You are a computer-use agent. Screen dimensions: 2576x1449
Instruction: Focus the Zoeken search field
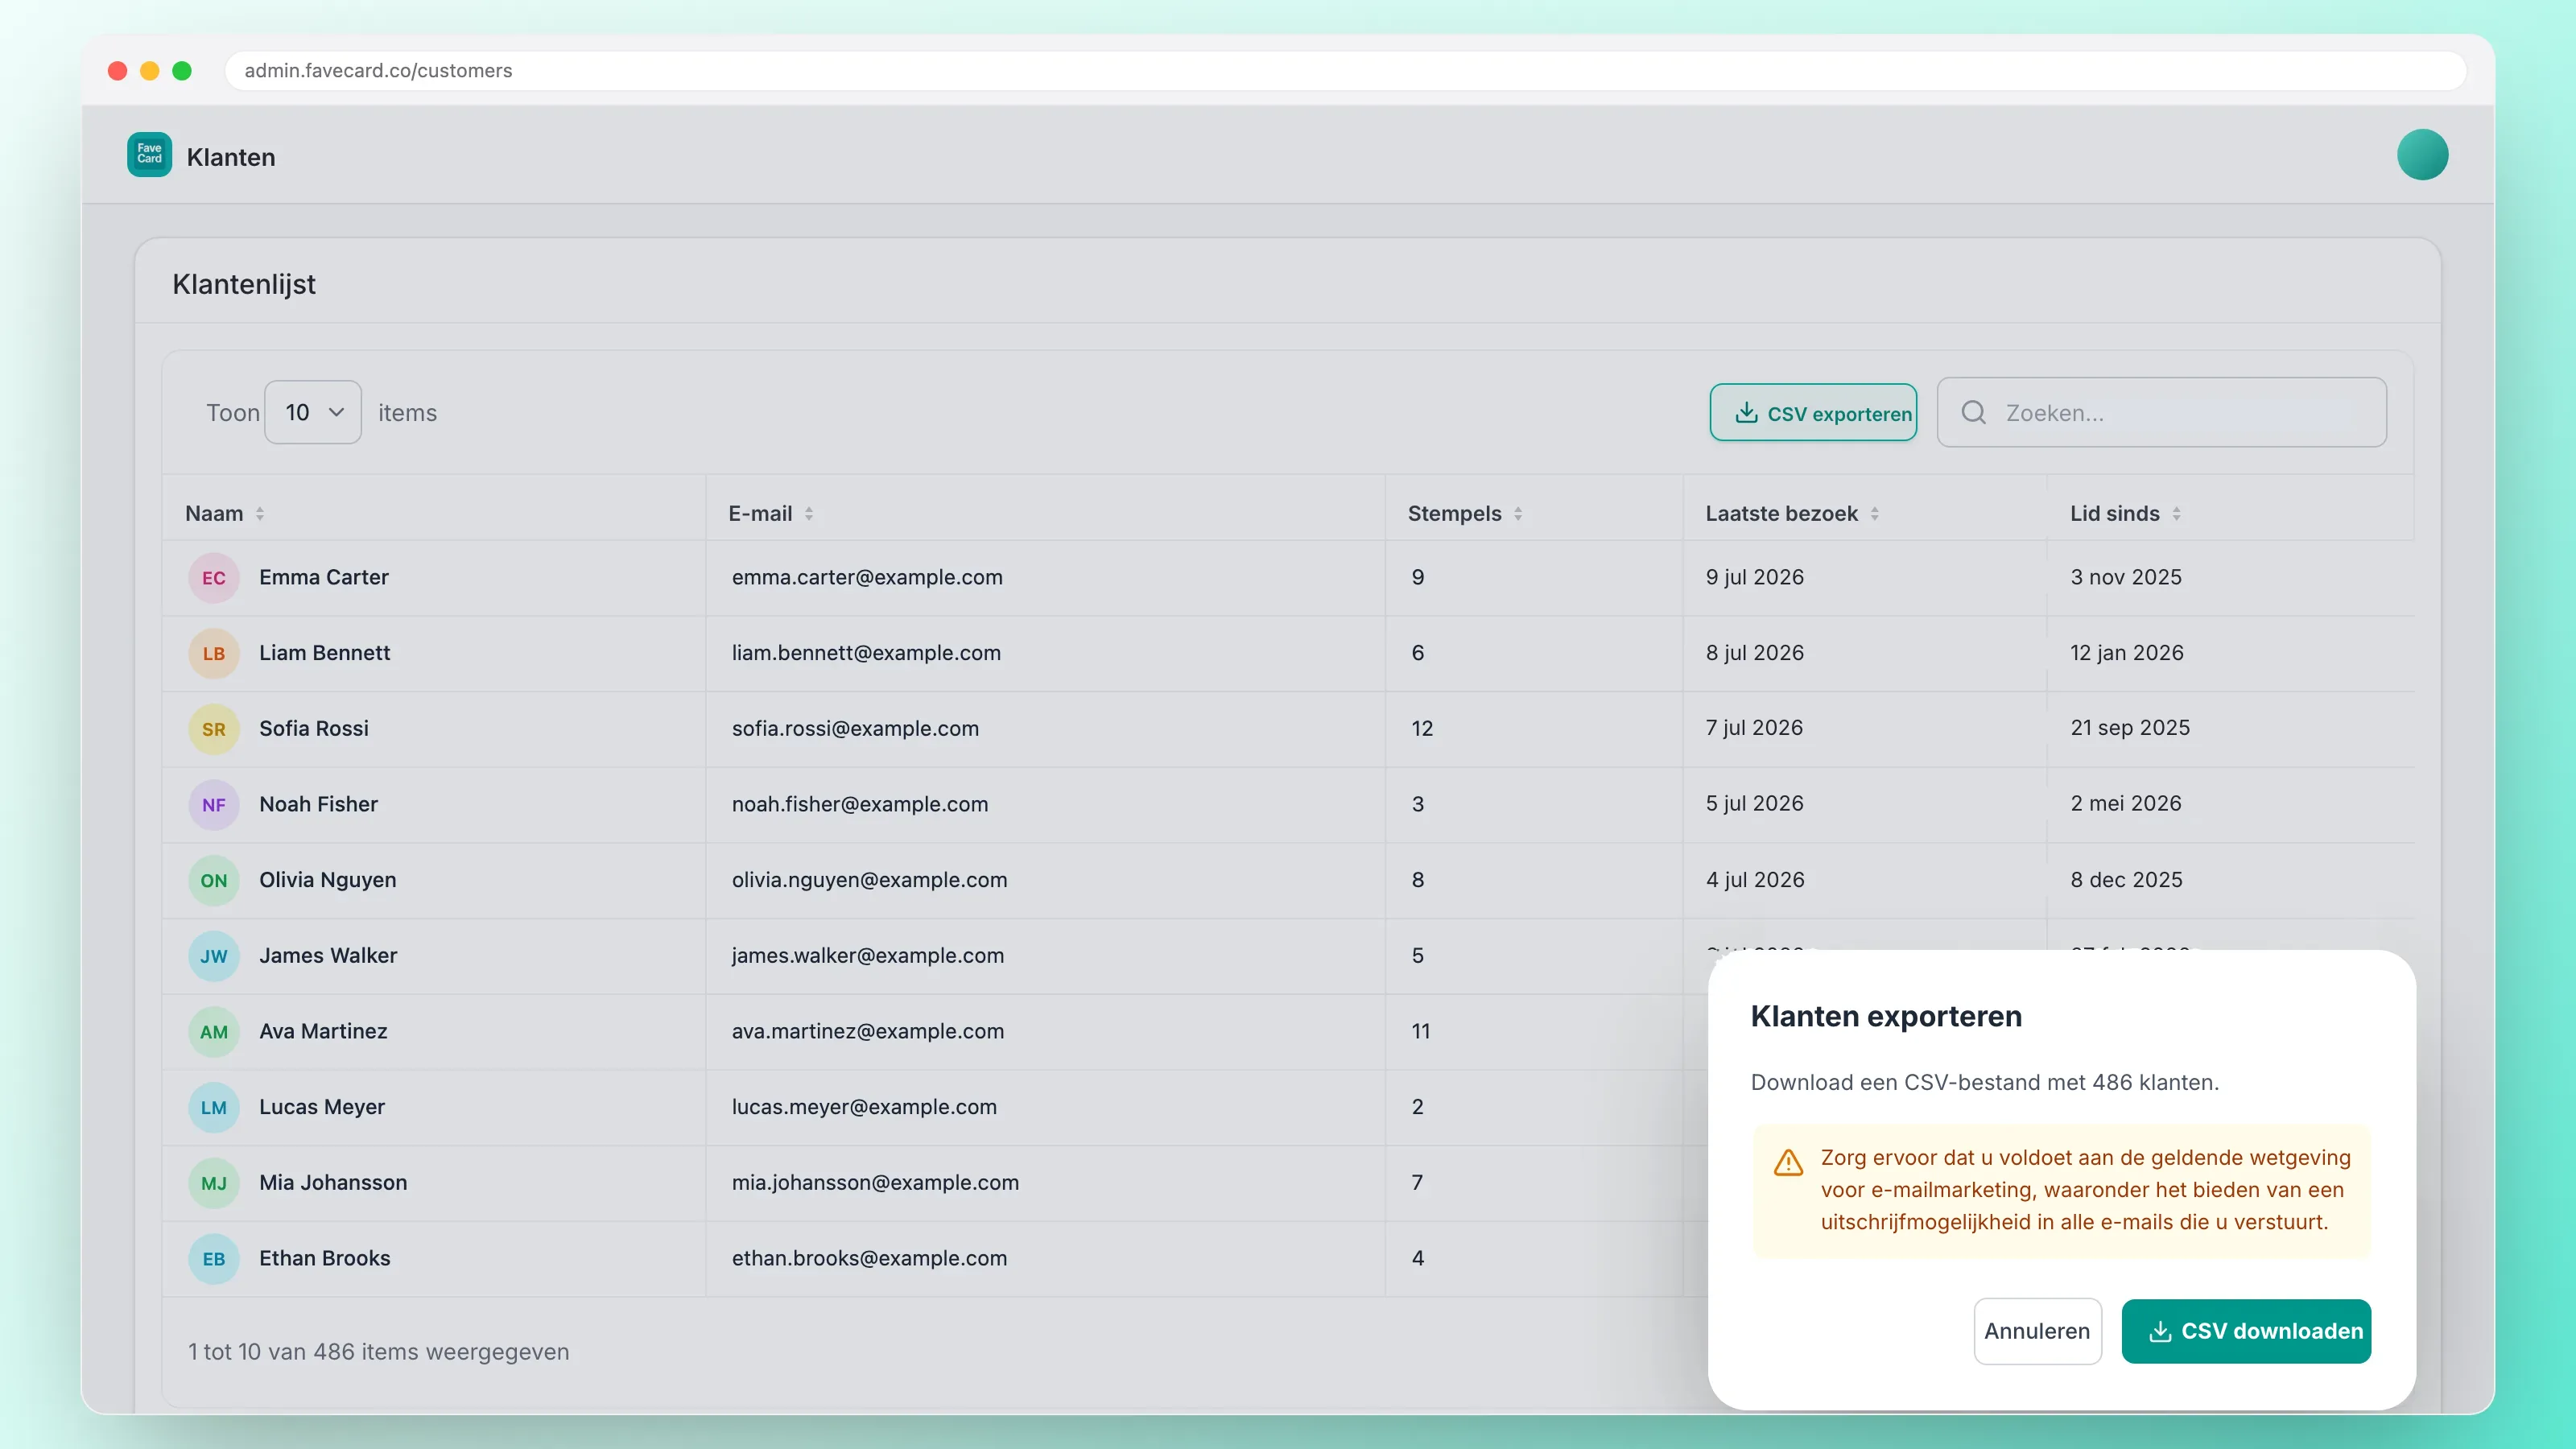pos(2161,412)
